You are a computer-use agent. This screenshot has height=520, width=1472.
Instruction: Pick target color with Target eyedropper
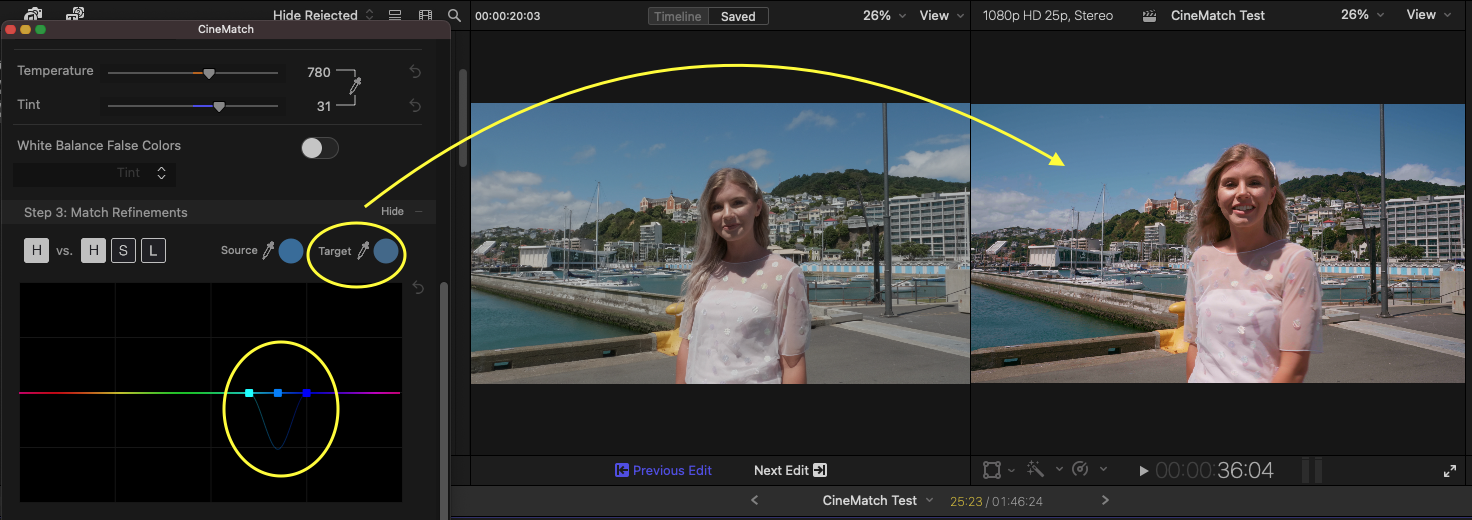(363, 251)
